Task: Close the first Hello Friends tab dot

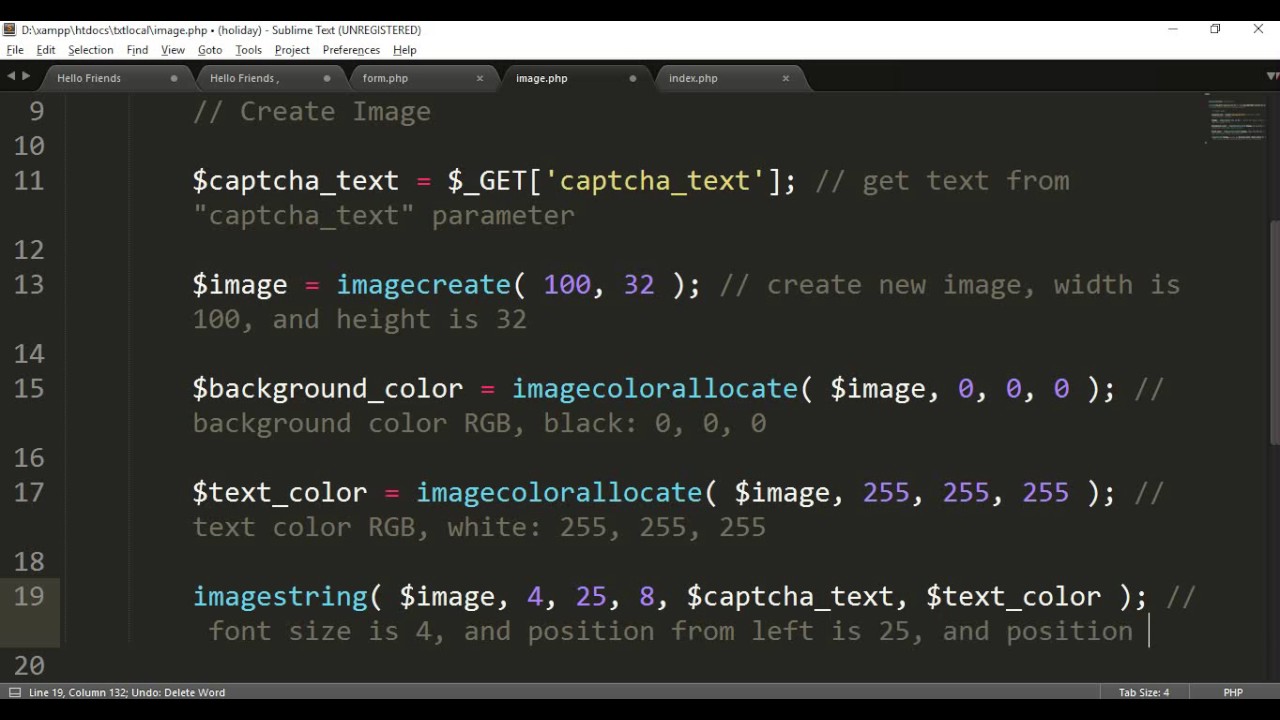Action: click(174, 78)
